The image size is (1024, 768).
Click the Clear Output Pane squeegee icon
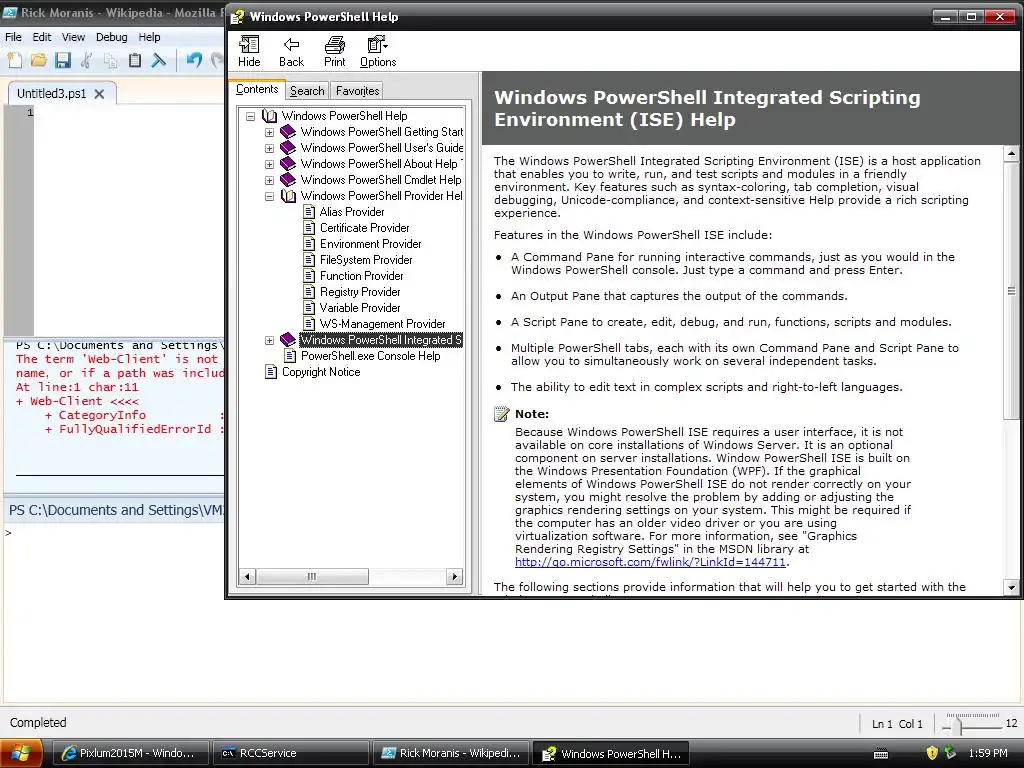click(159, 61)
